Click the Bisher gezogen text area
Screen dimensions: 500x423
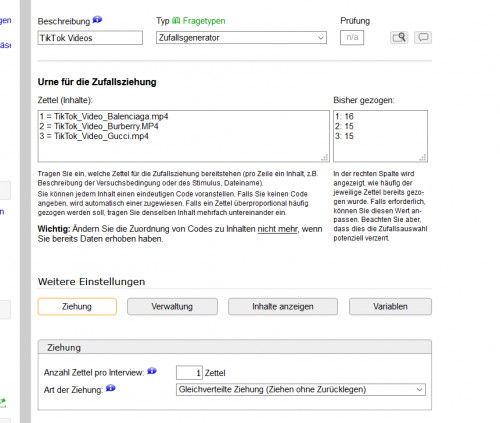coord(380,136)
